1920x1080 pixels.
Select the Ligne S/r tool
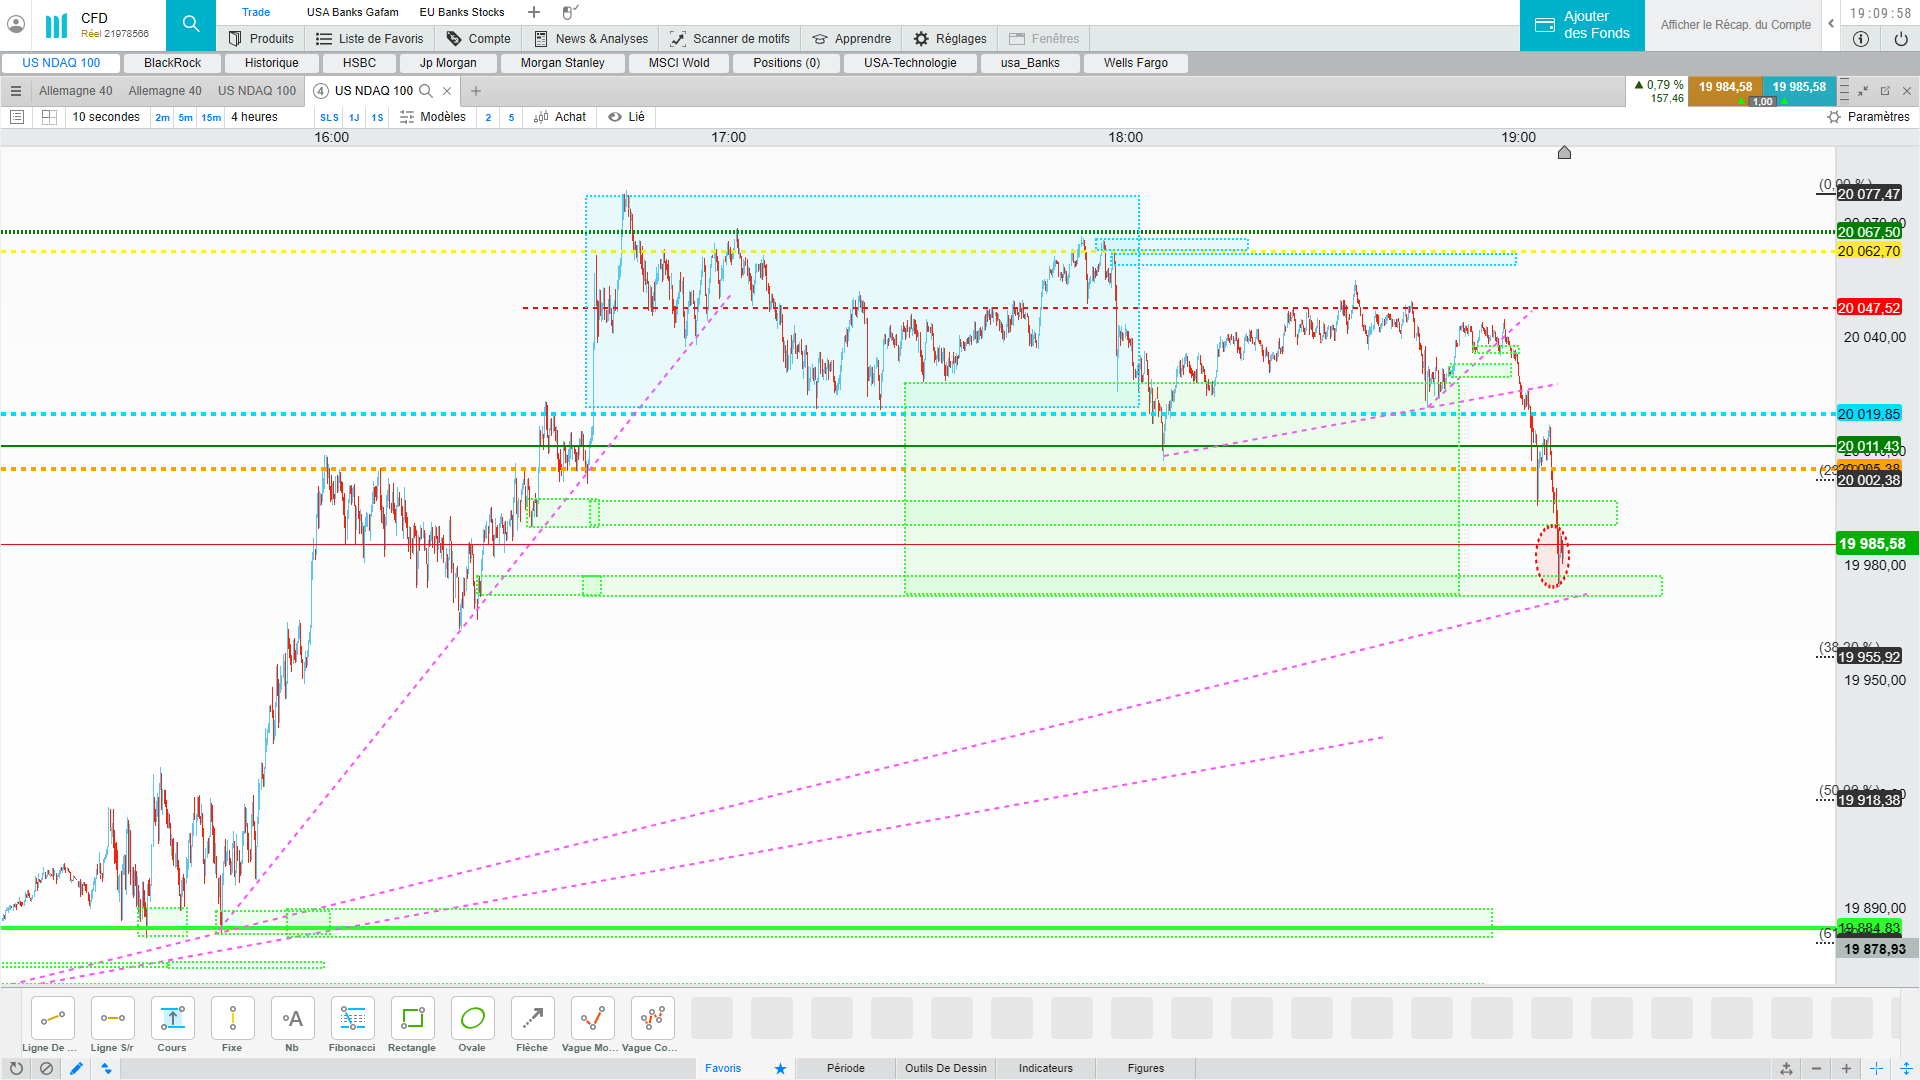pos(112,1019)
